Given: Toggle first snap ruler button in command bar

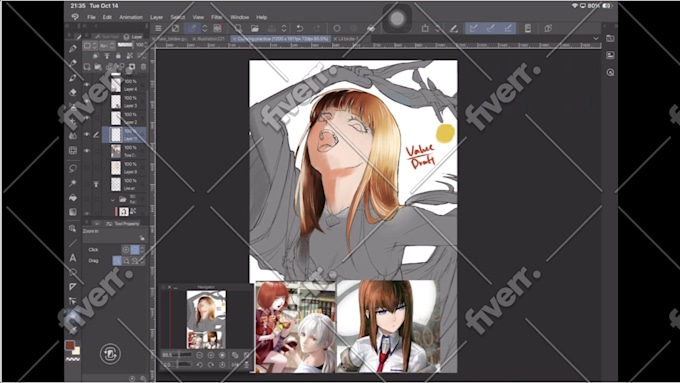Looking at the screenshot, I should 474,29.
